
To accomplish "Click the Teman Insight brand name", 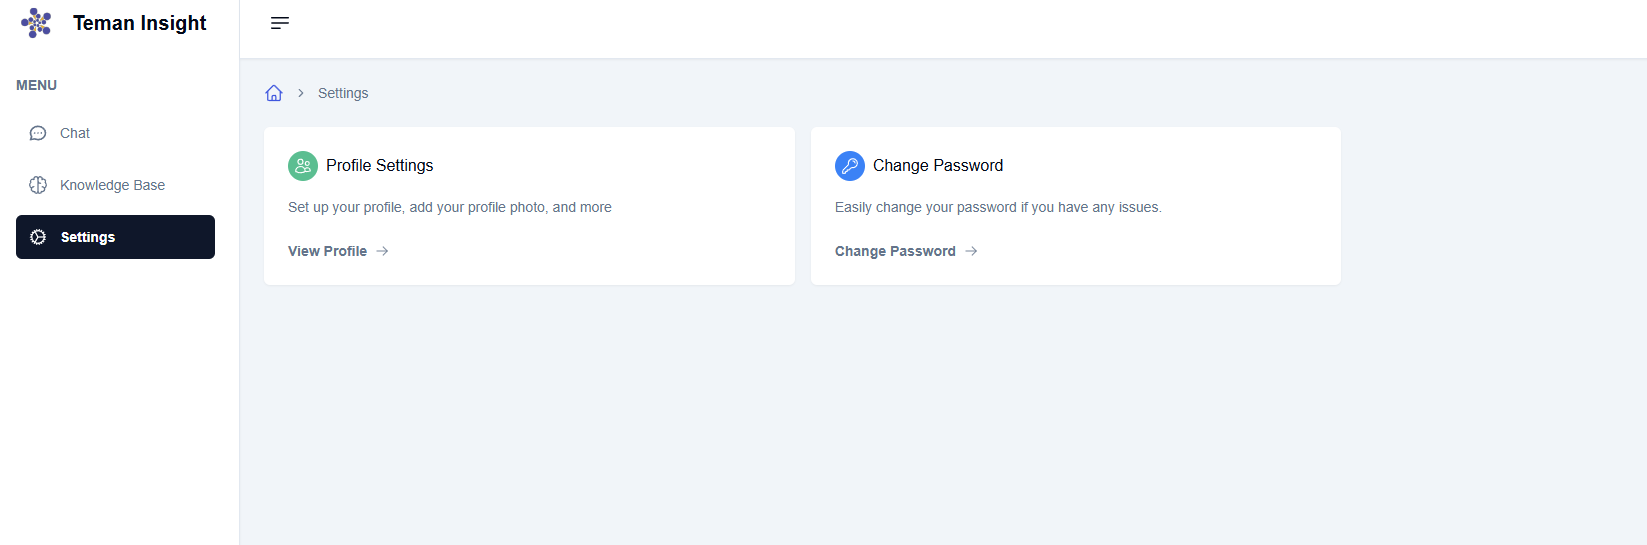I will point(140,23).
